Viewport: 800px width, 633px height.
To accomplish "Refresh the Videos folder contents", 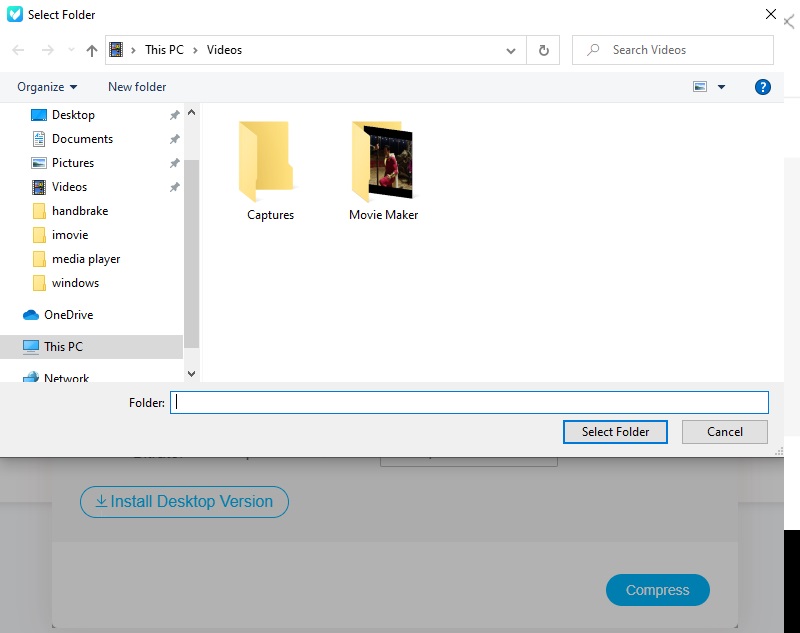I will 543,49.
